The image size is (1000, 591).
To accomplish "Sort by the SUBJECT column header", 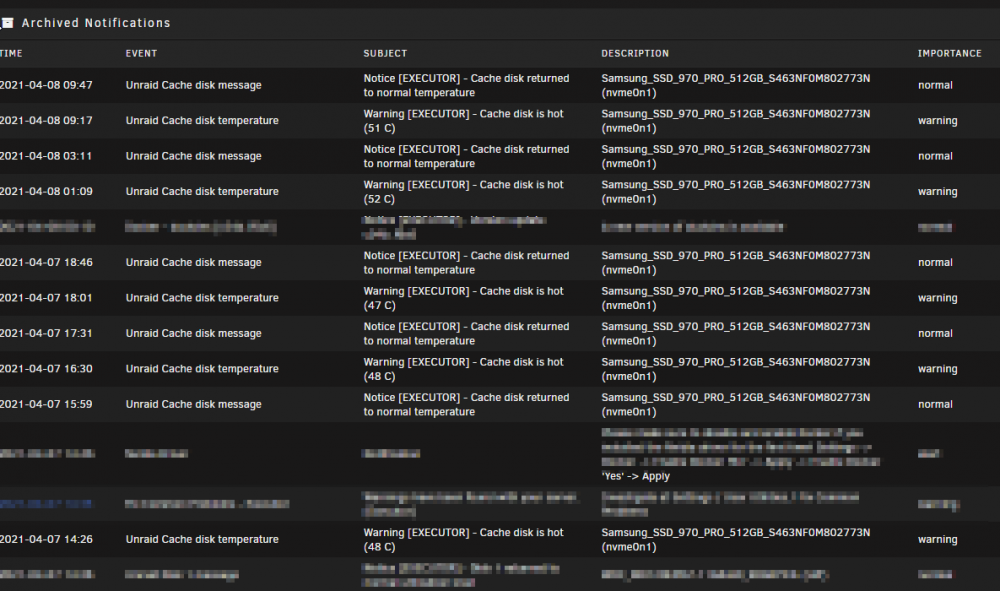I will coord(385,54).
